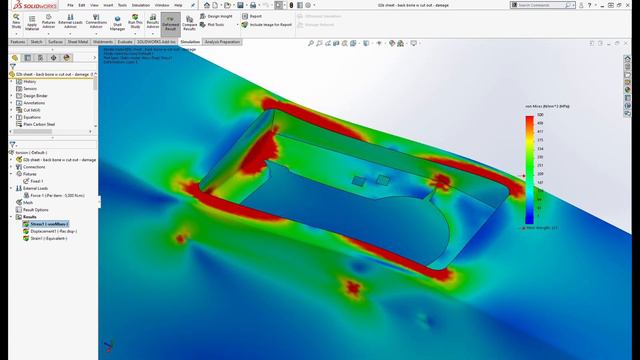
Task: Click the Report button
Action: click(x=252, y=16)
